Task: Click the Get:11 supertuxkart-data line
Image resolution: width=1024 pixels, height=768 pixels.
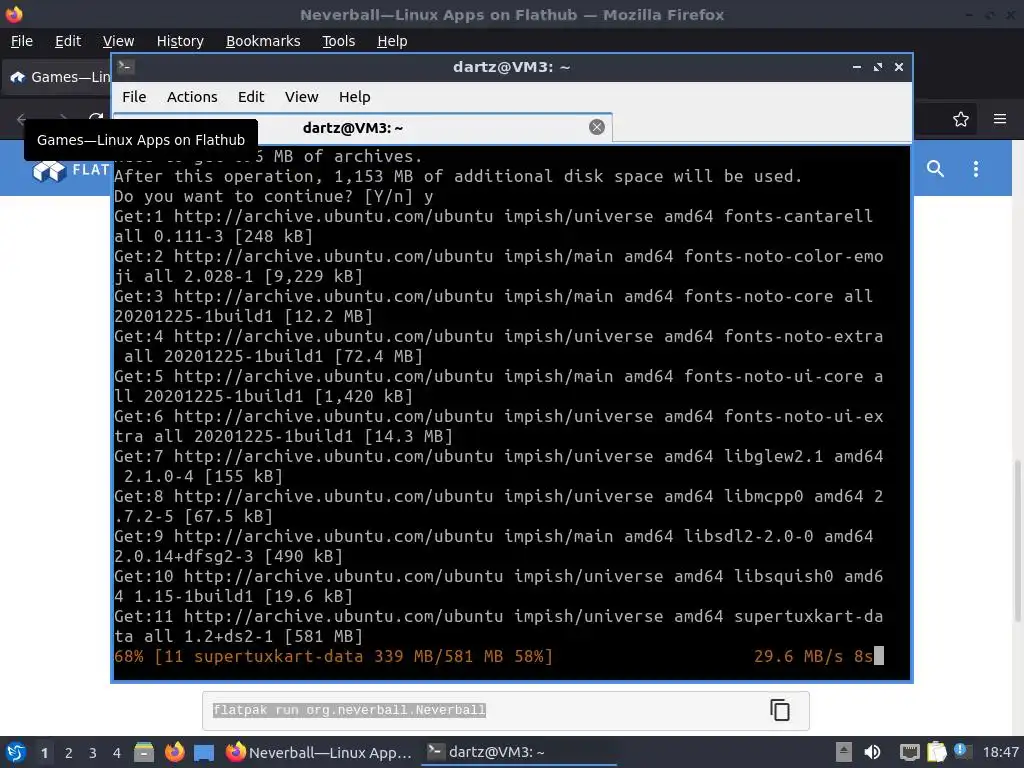Action: [x=498, y=626]
